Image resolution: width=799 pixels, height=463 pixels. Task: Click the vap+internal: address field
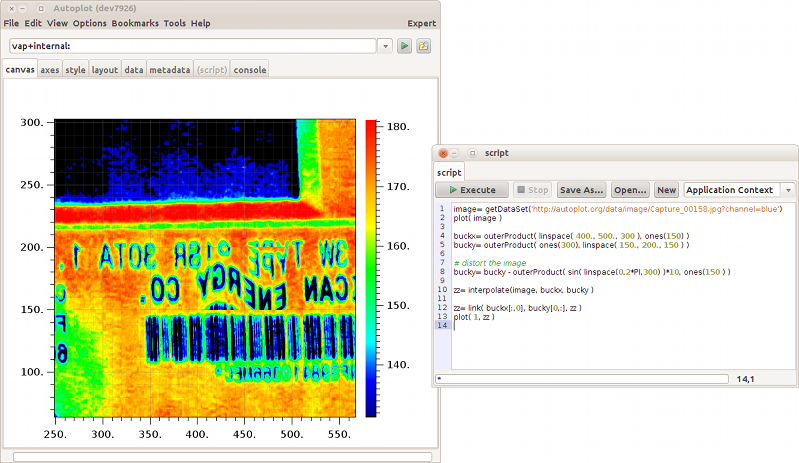point(193,46)
